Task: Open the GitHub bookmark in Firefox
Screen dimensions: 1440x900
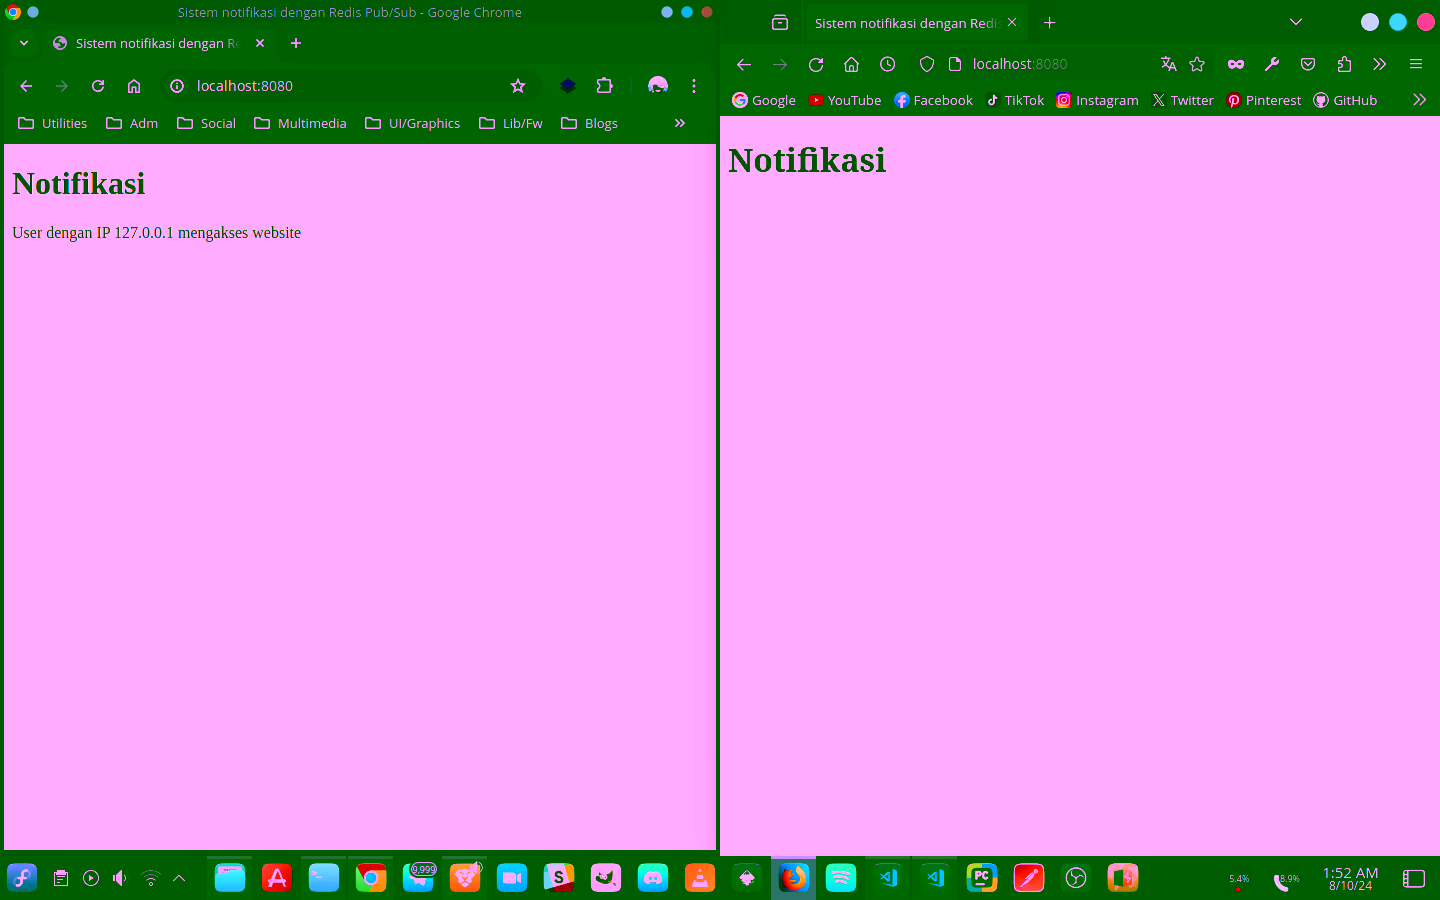Action: pos(1344,100)
